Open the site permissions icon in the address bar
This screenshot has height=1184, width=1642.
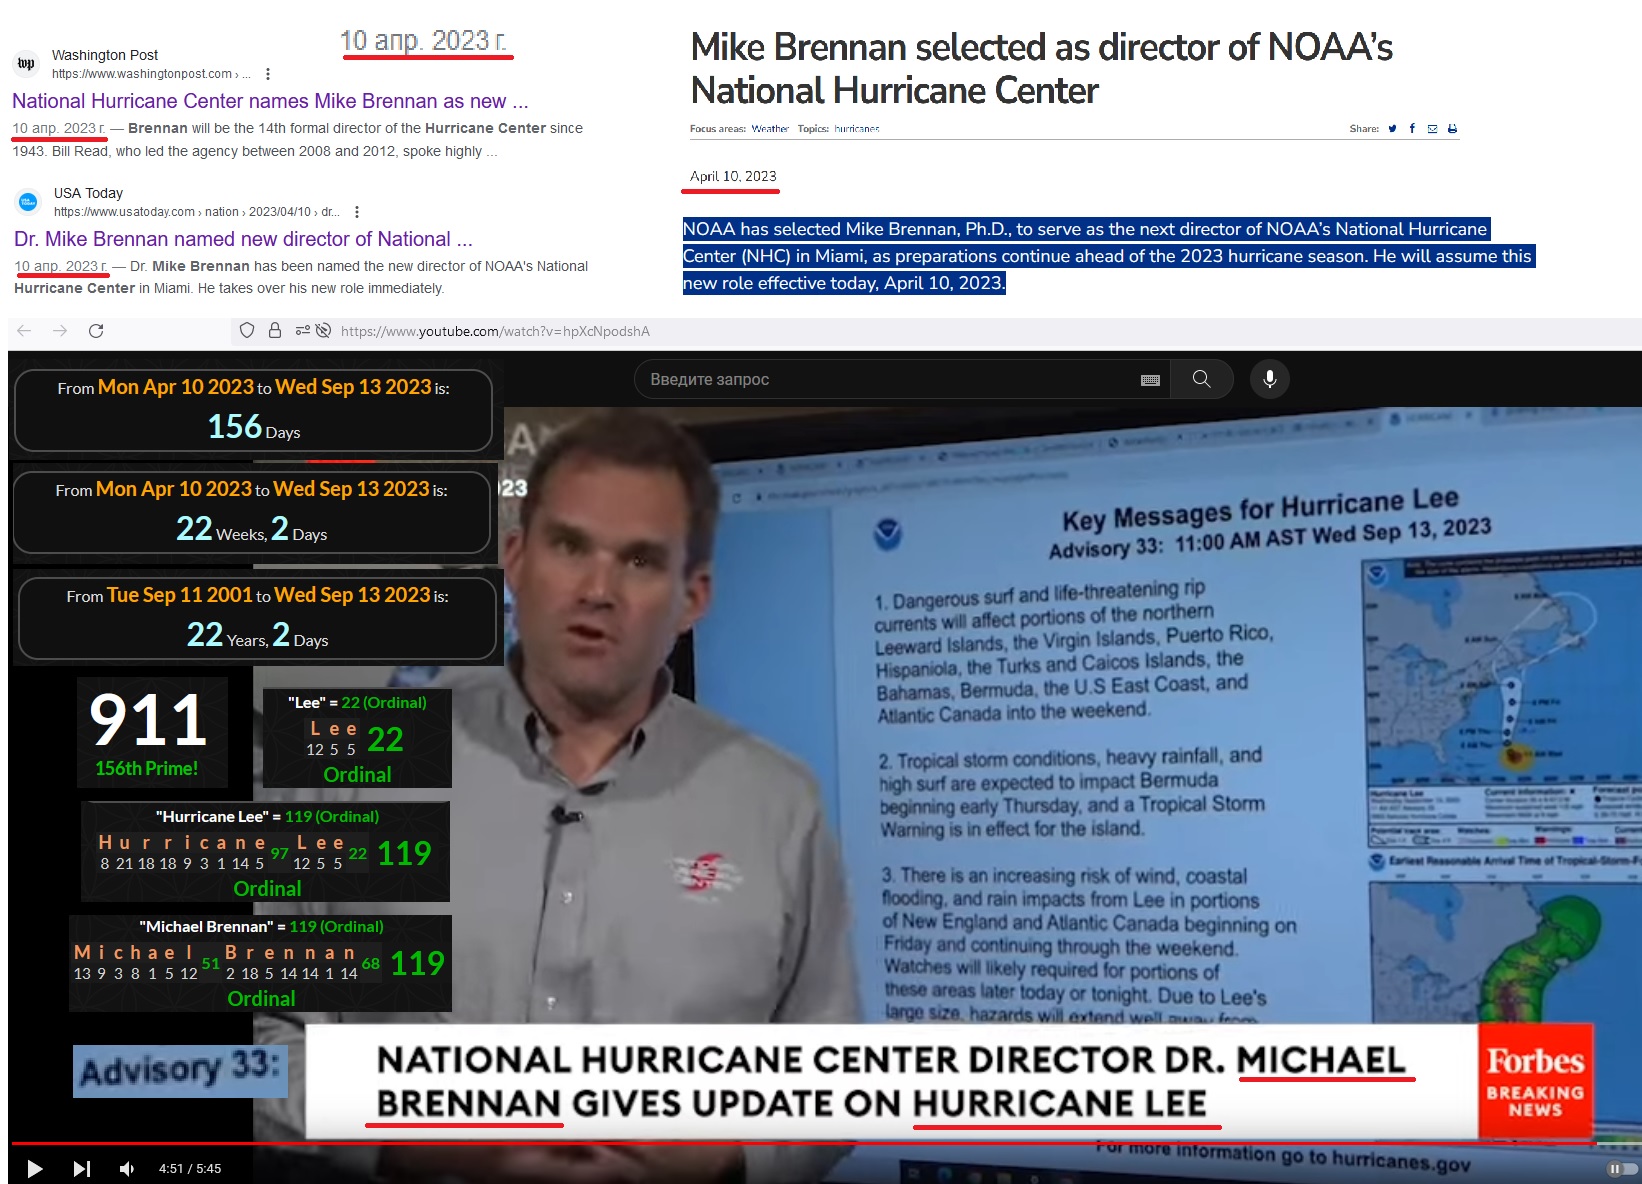tap(302, 331)
